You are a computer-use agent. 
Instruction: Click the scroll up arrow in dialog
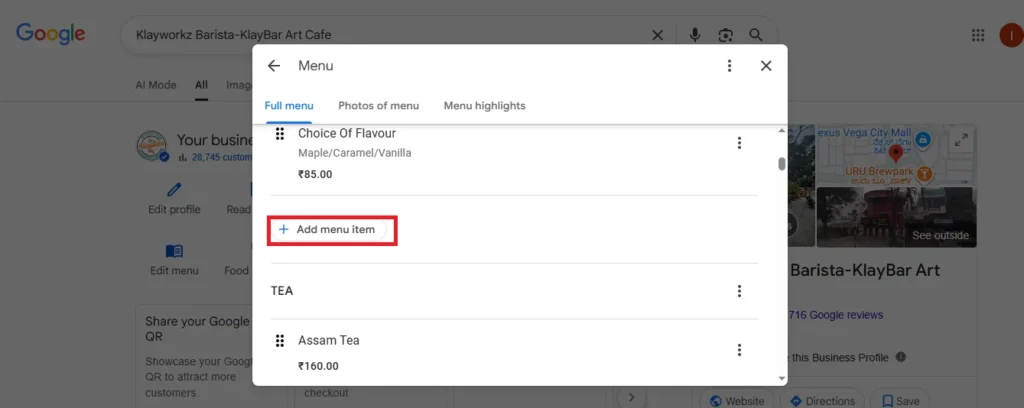pos(782,131)
